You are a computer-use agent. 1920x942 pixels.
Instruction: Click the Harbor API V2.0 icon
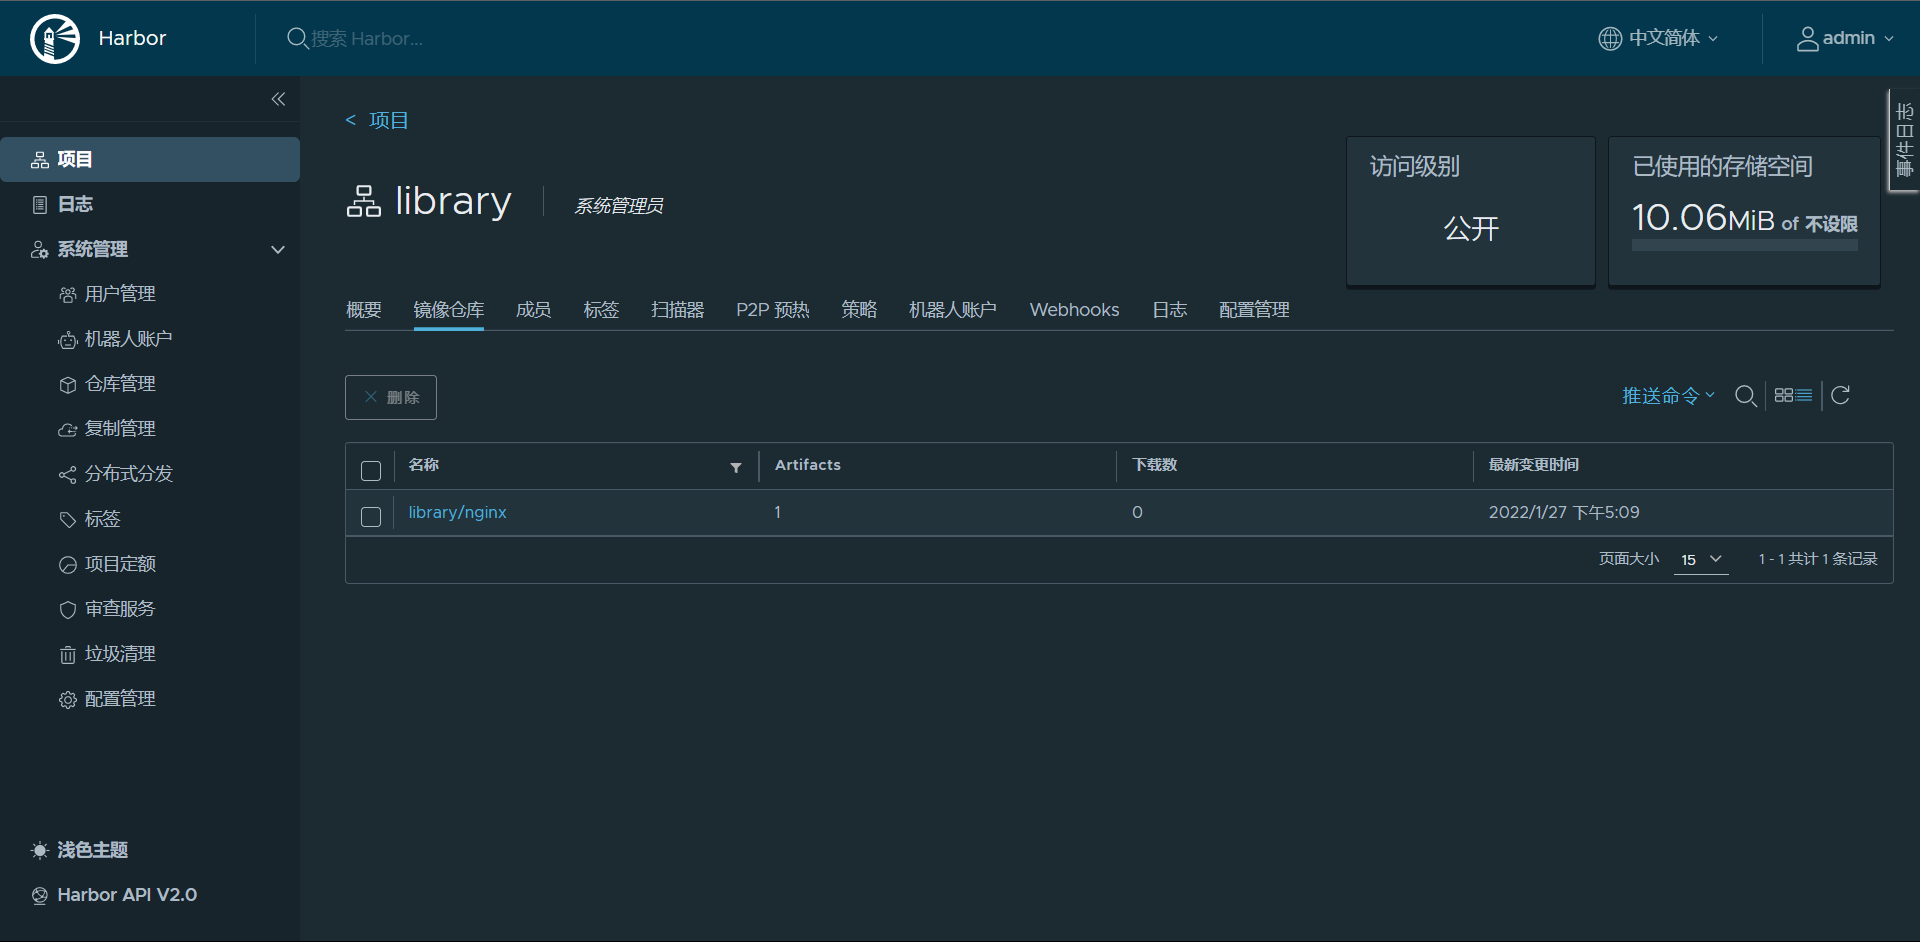[x=40, y=896]
